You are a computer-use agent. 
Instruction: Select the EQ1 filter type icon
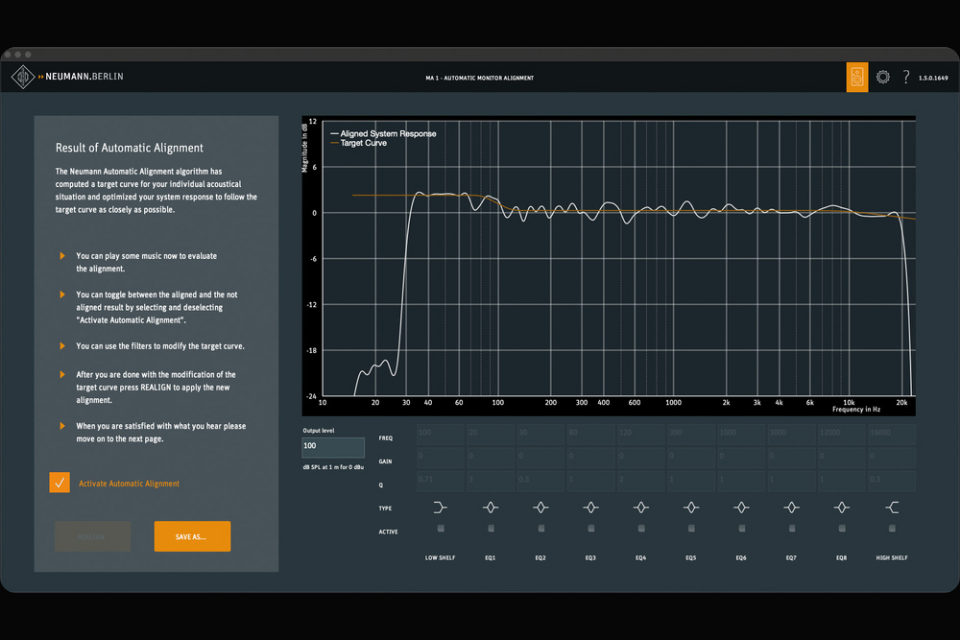(490, 507)
